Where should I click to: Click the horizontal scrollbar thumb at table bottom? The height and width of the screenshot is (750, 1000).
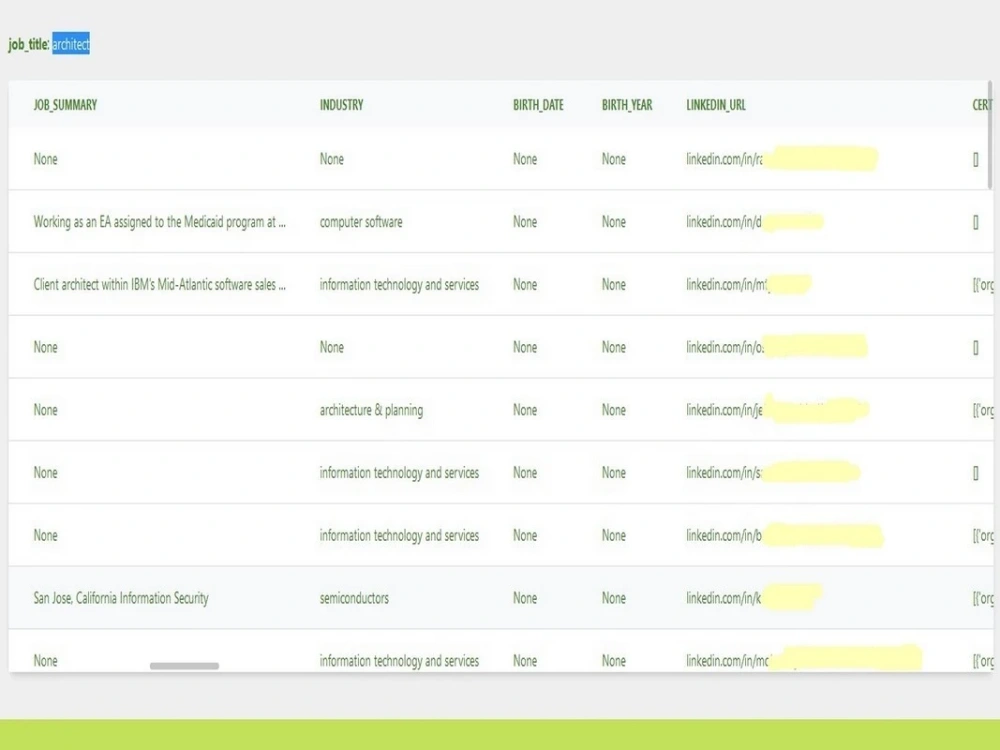[184, 666]
